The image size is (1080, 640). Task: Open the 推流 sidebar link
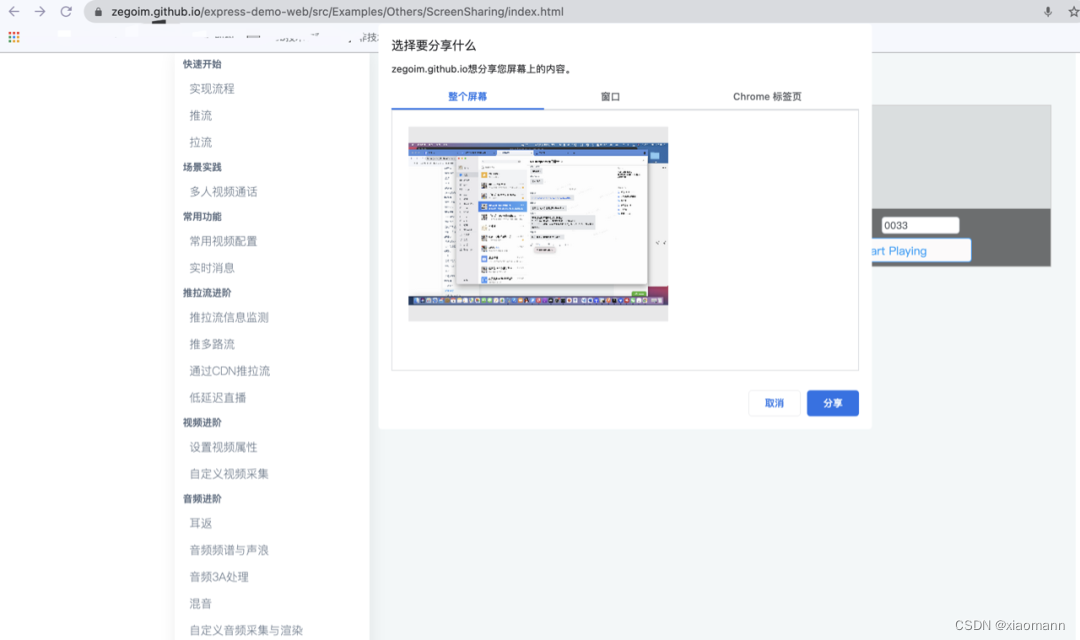coord(198,115)
